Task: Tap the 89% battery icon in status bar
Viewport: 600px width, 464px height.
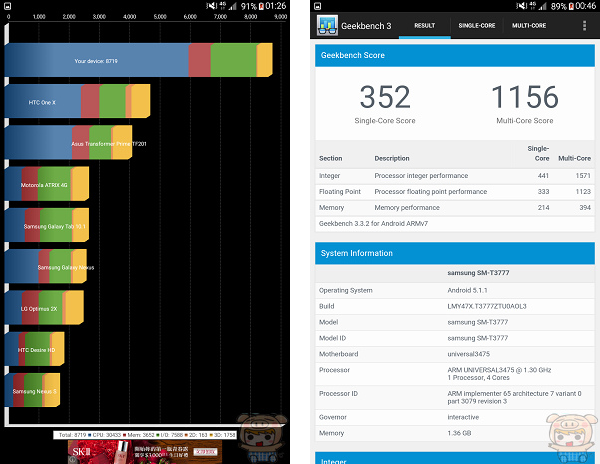Action: click(x=571, y=6)
